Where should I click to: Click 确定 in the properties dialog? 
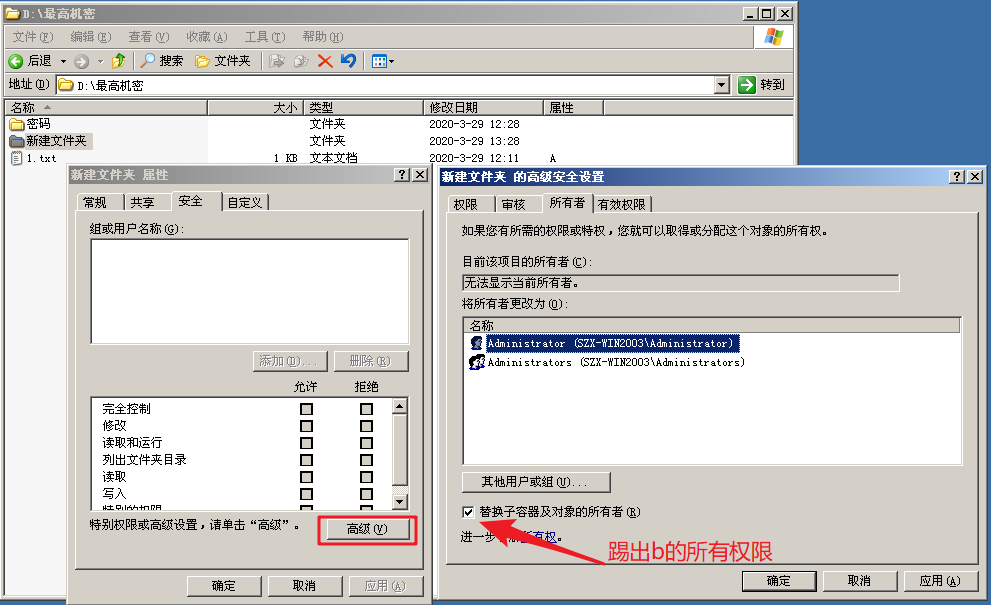tap(224, 586)
